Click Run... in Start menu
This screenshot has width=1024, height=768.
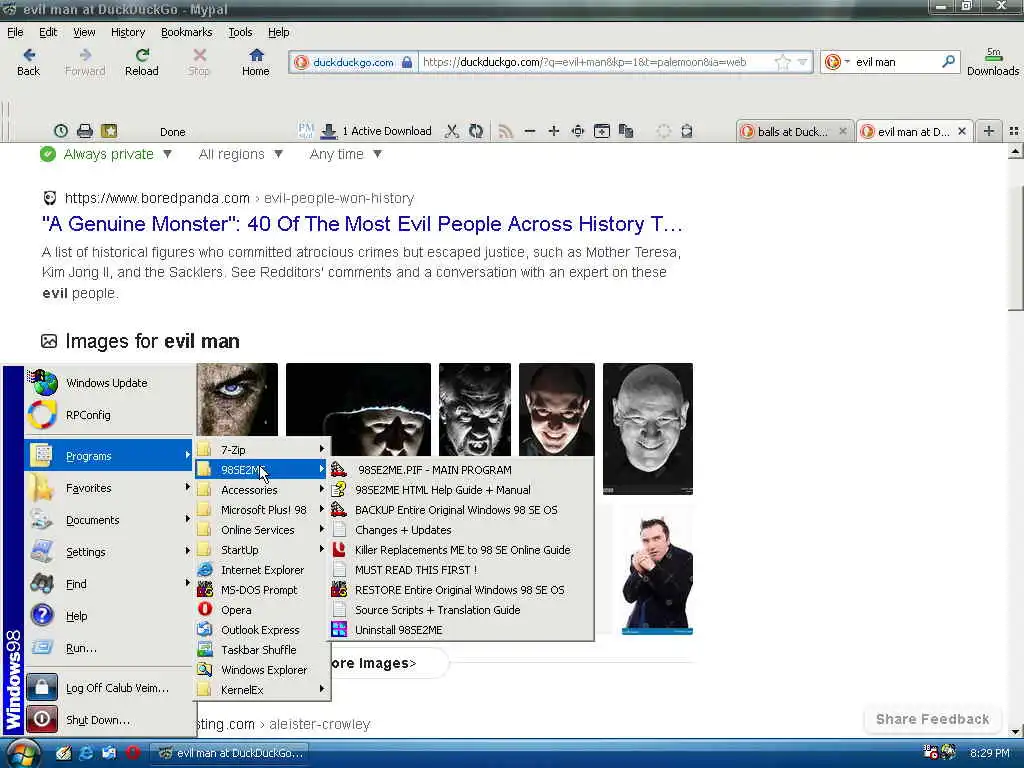coord(109,648)
